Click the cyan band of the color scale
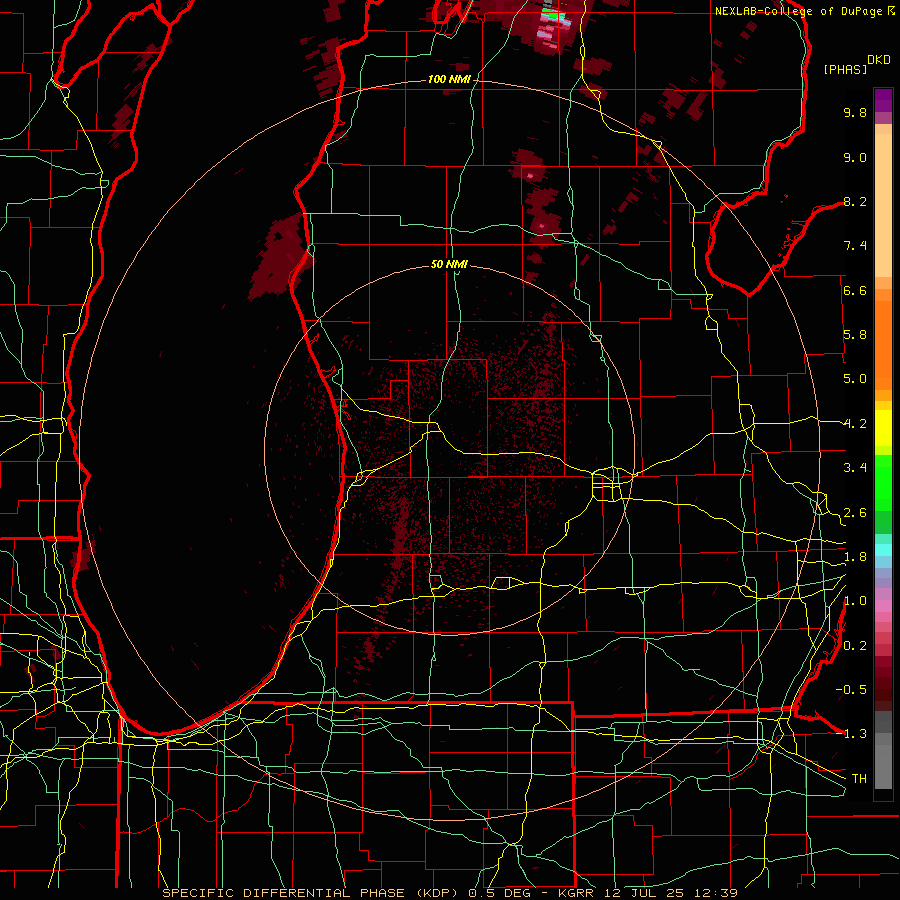The height and width of the screenshot is (900, 900). point(883,550)
